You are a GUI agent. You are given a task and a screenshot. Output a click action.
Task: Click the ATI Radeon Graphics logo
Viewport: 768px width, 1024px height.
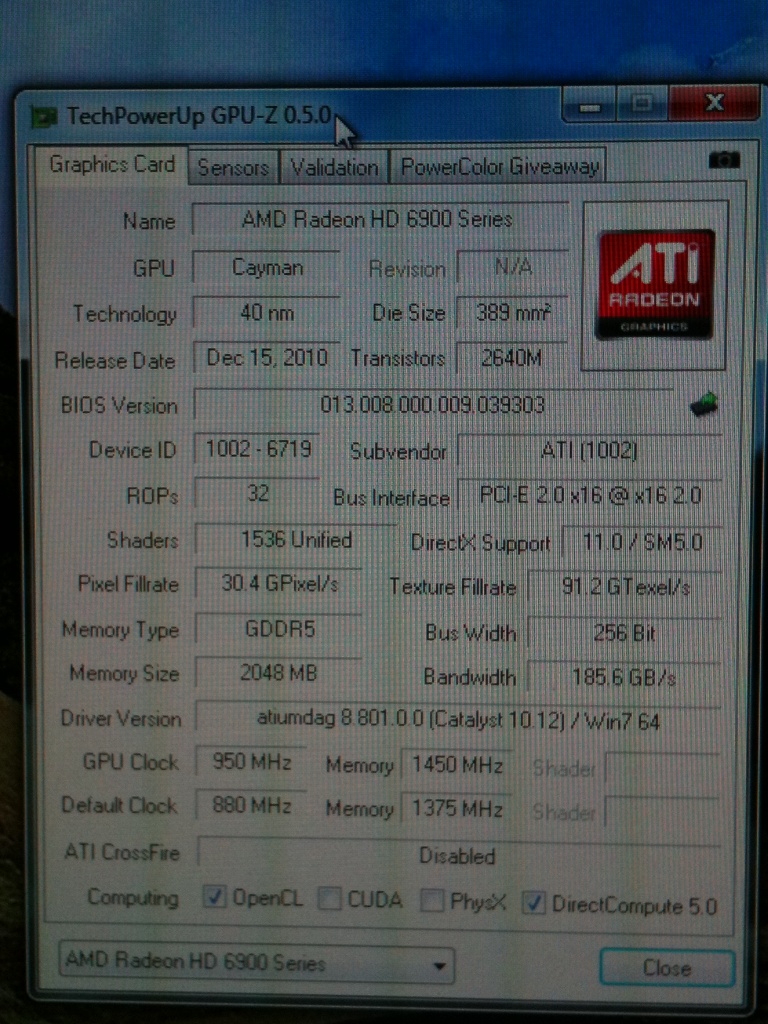[656, 284]
